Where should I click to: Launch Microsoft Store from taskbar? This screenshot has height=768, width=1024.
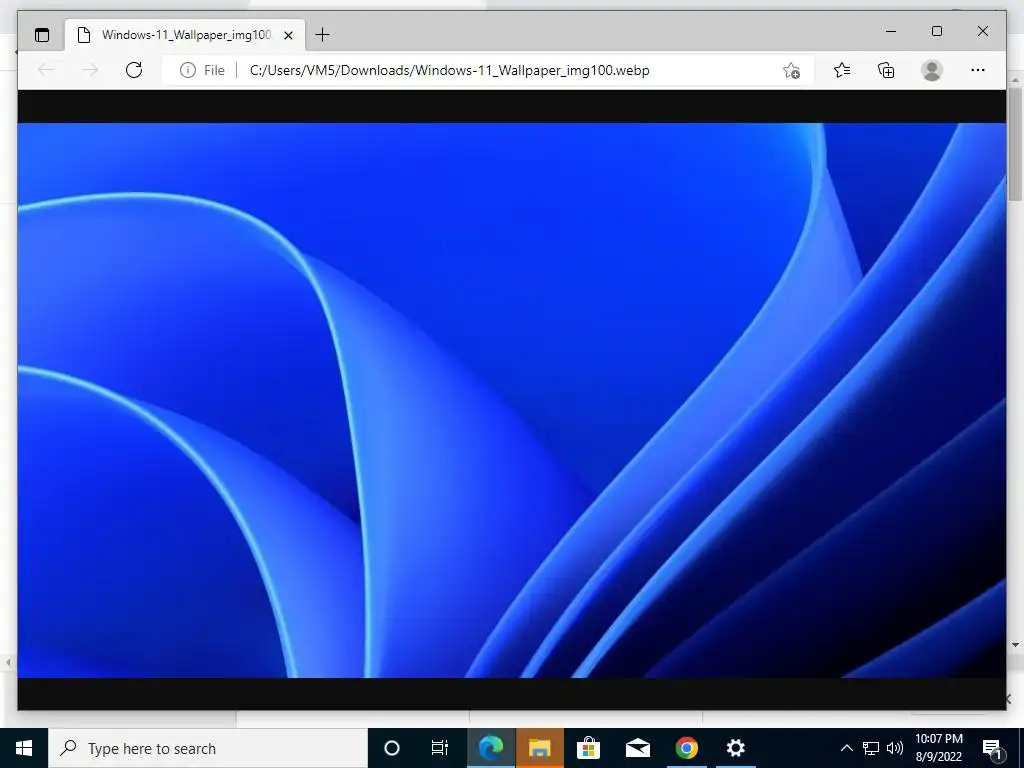click(588, 748)
